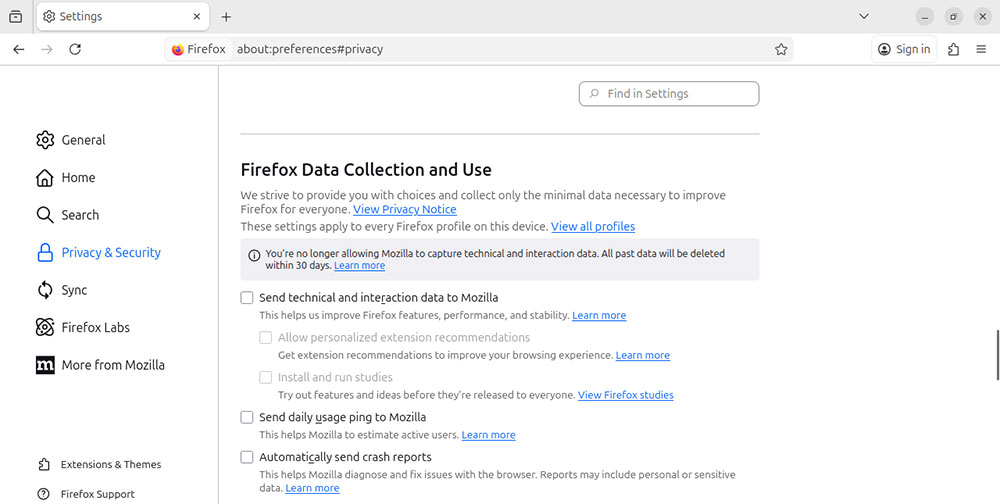Toggle Allow personalized extension recommendations checkbox
The width and height of the screenshot is (1000, 504).
coord(265,337)
